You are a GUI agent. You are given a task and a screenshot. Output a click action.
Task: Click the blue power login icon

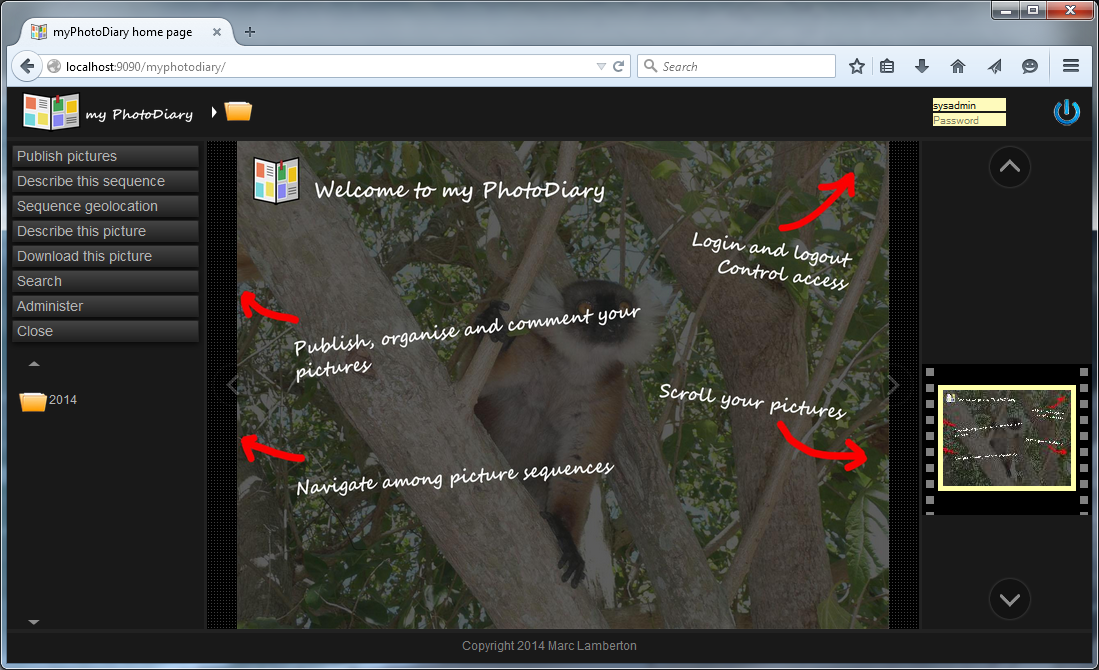[1066, 112]
